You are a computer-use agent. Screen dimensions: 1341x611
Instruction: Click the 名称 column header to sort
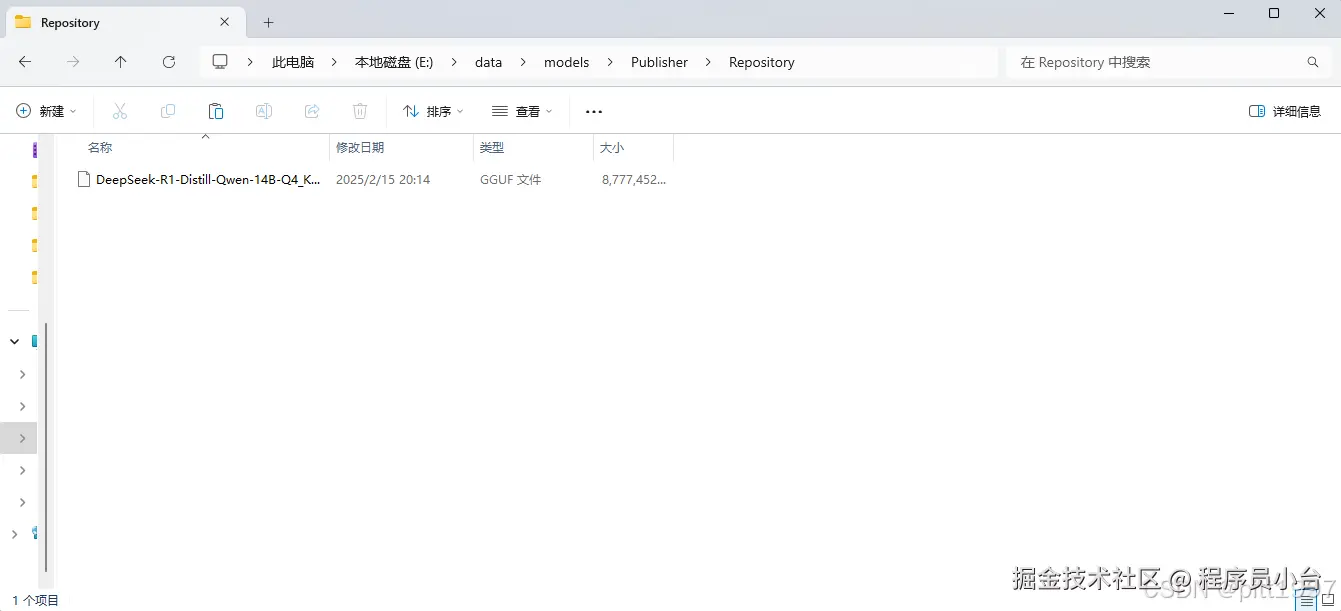(x=99, y=147)
